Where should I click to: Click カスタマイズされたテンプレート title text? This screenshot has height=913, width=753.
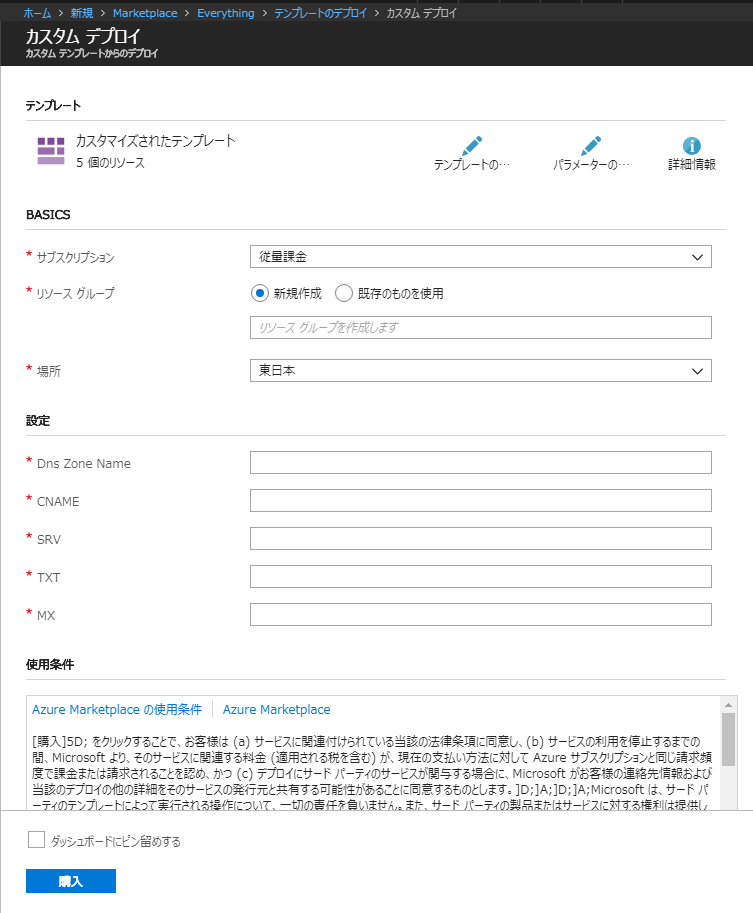point(155,141)
